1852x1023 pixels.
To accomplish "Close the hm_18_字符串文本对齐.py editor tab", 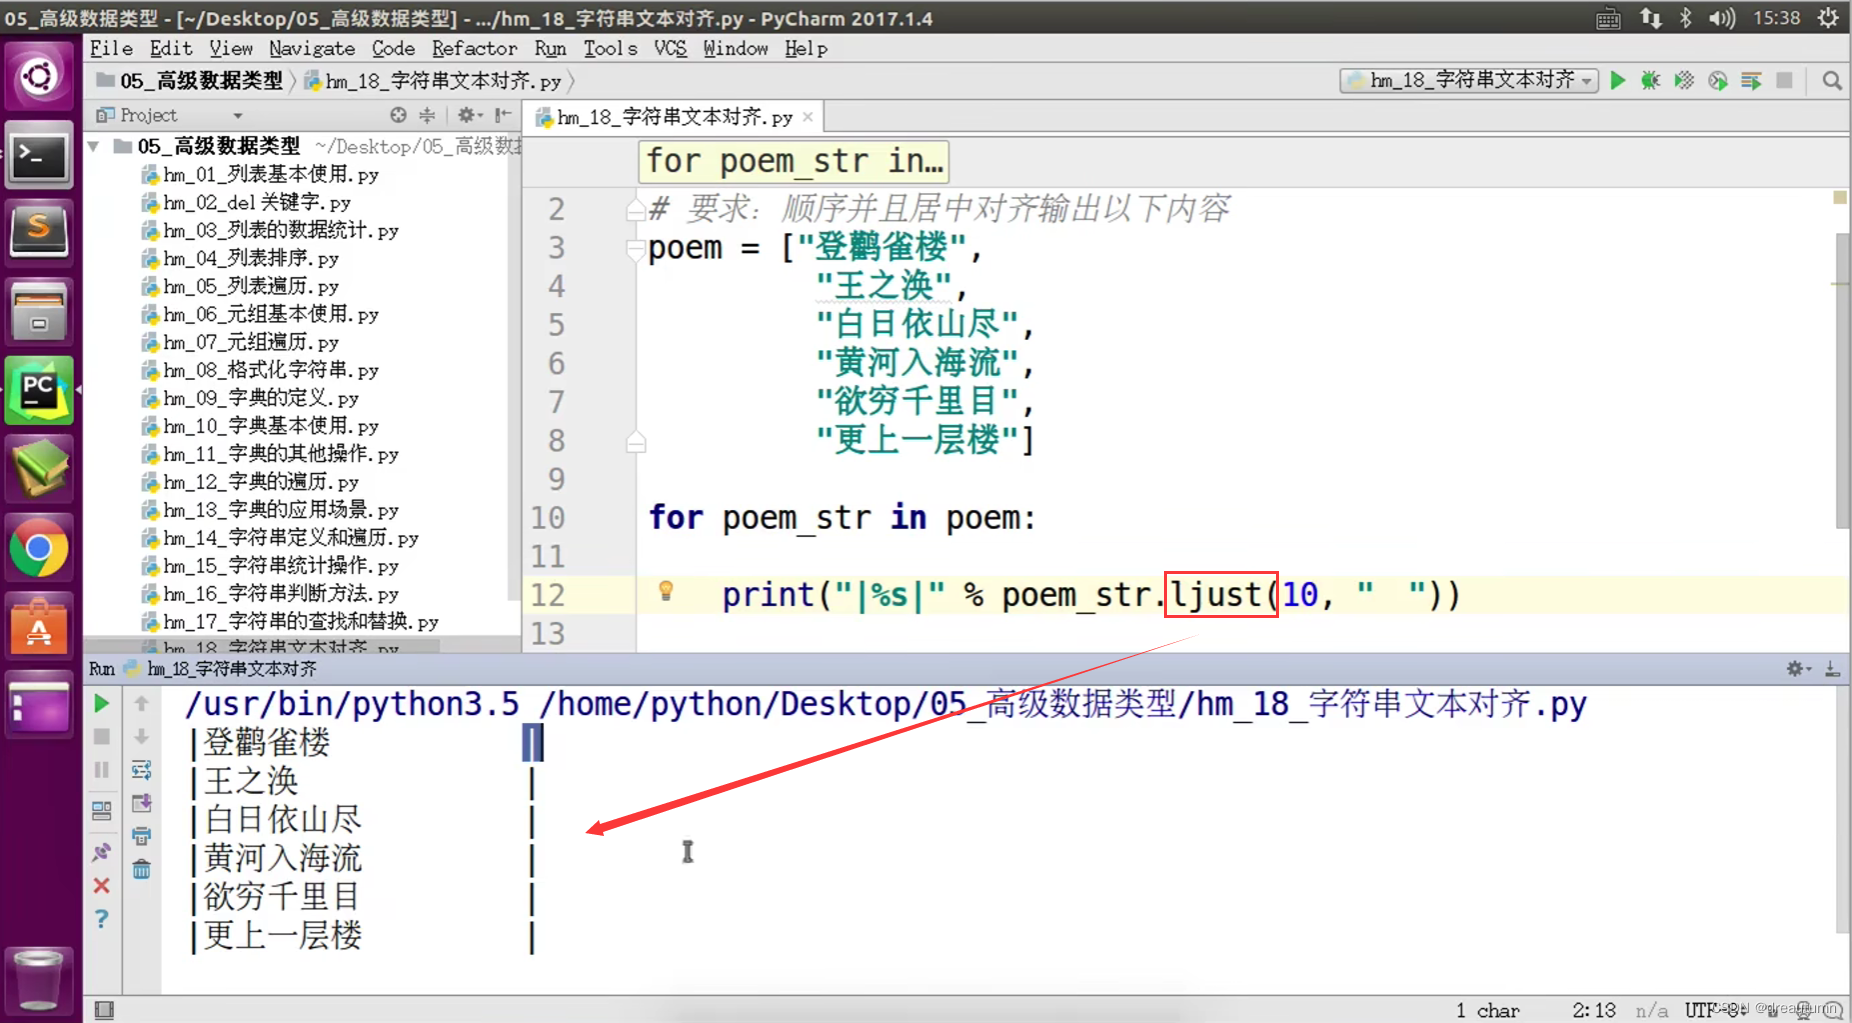I will click(x=808, y=118).
